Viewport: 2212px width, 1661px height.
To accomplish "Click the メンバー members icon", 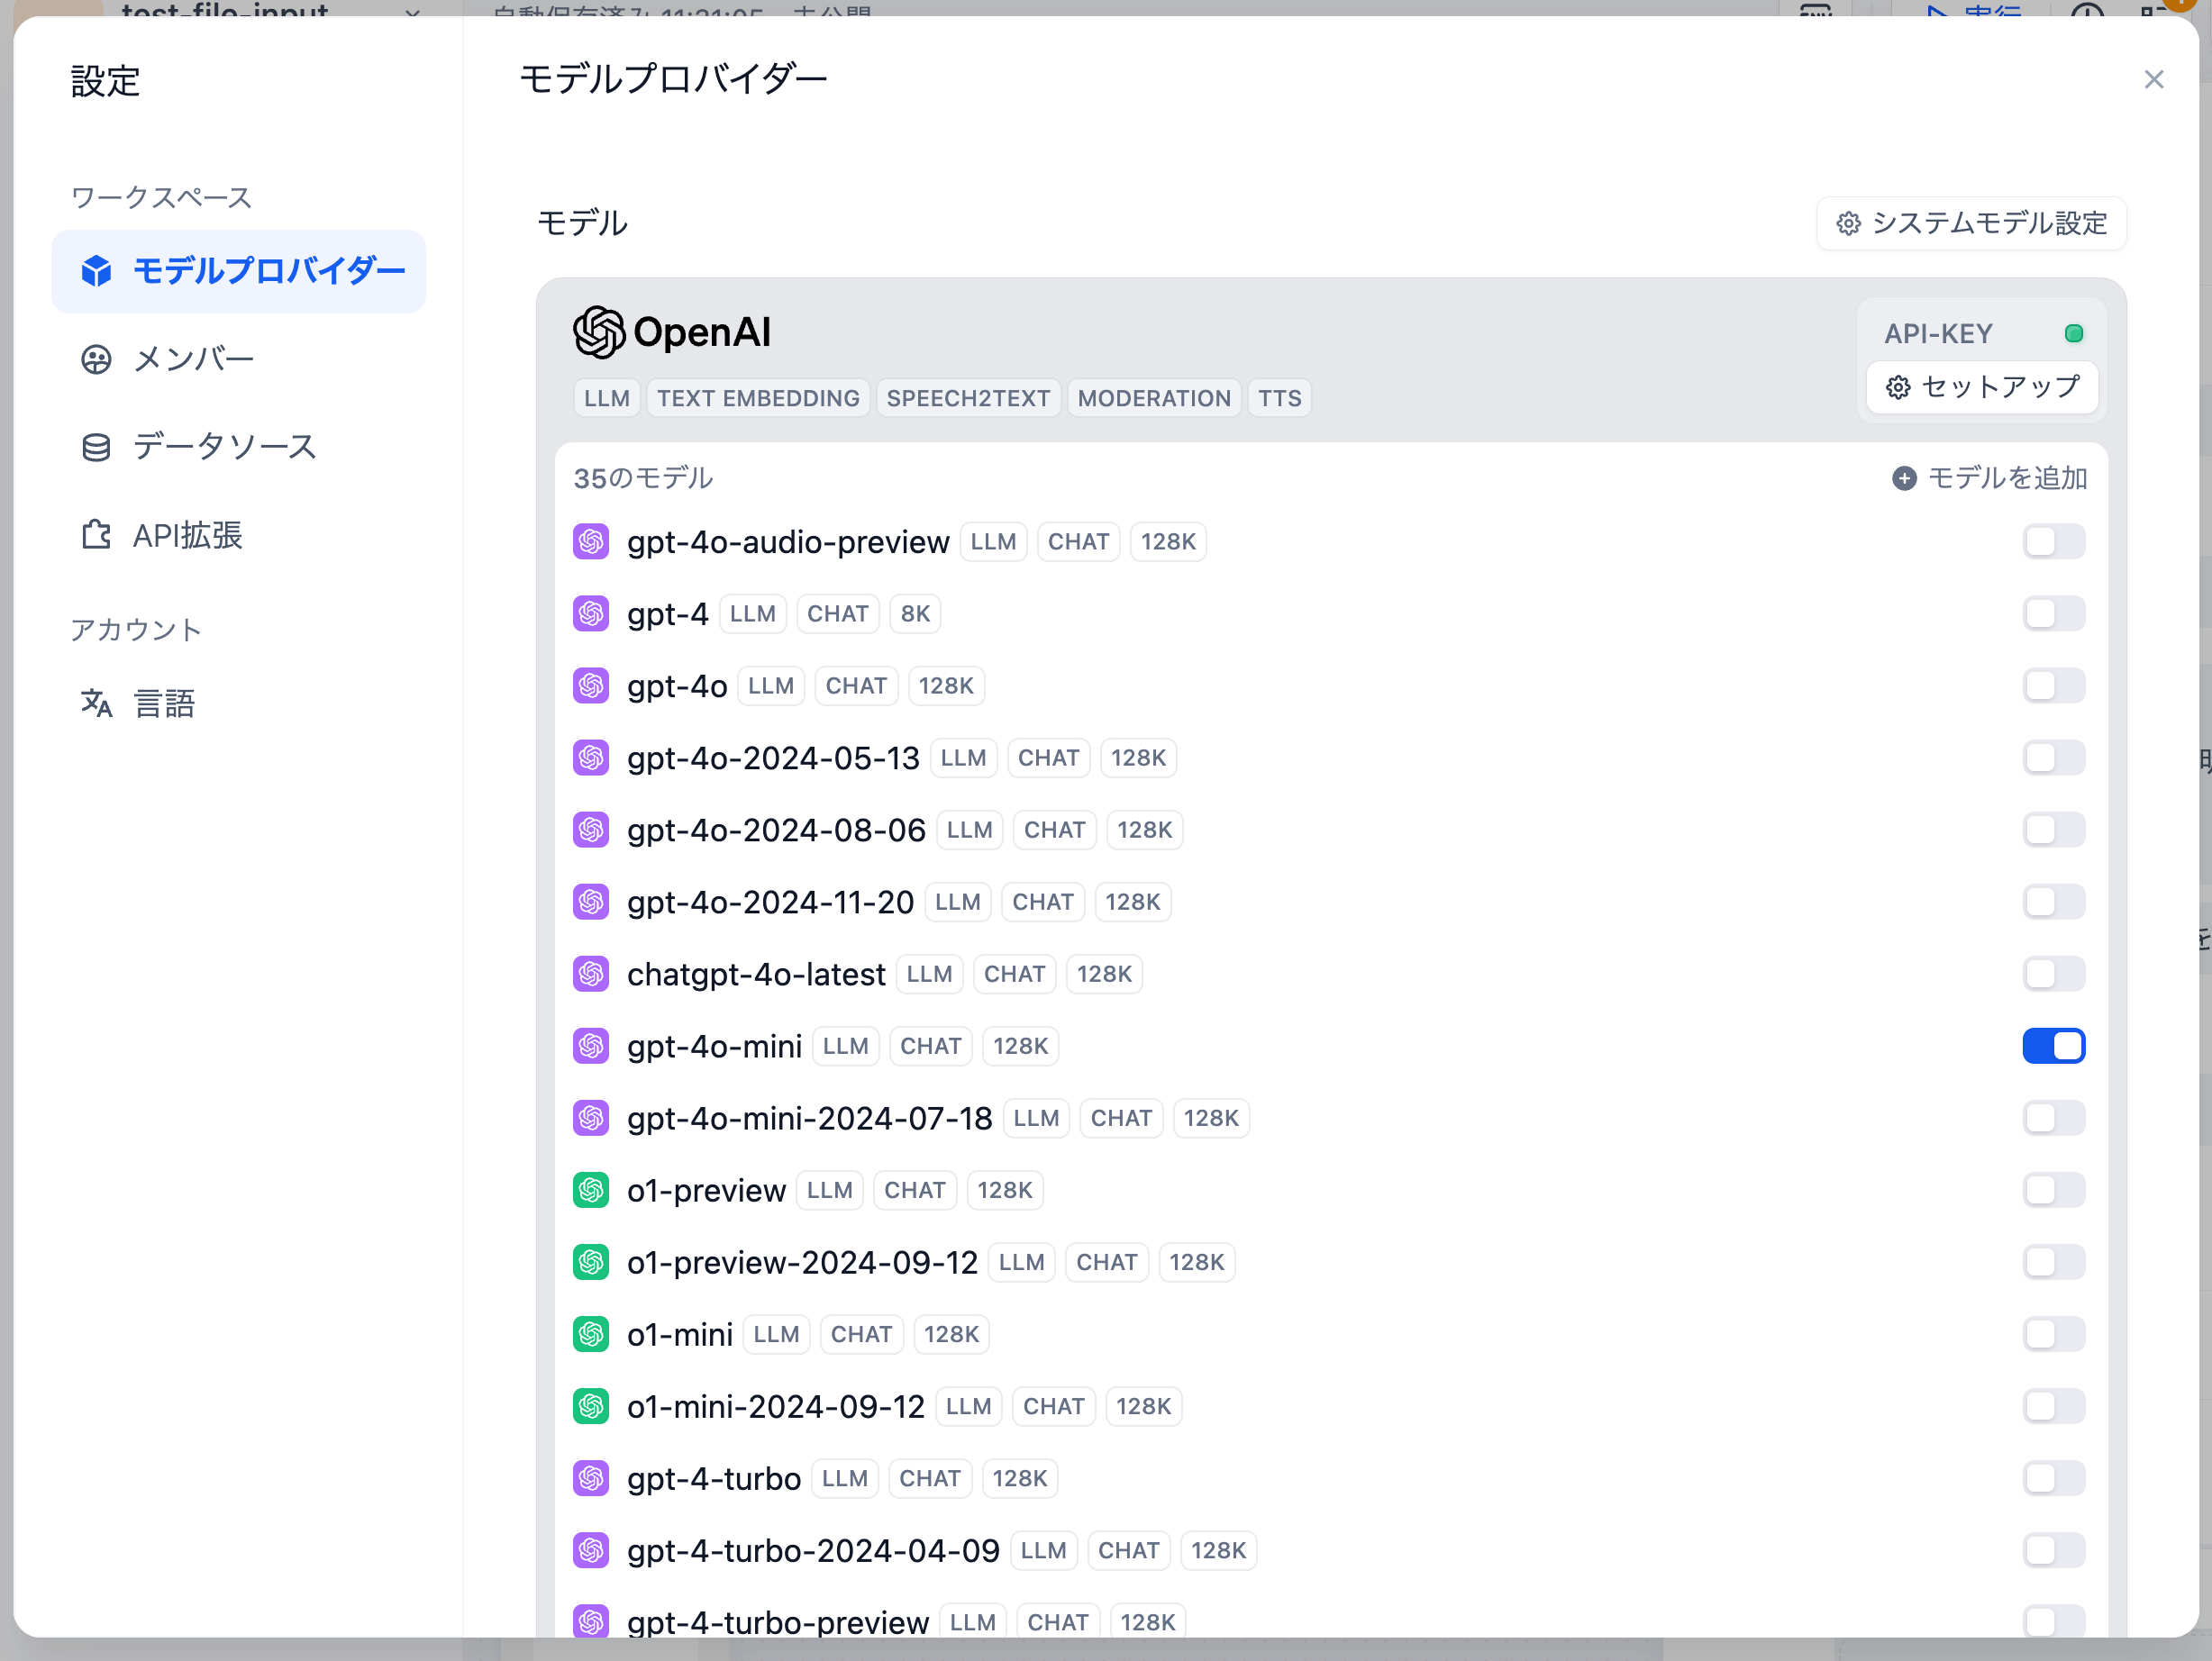I will (x=96, y=359).
